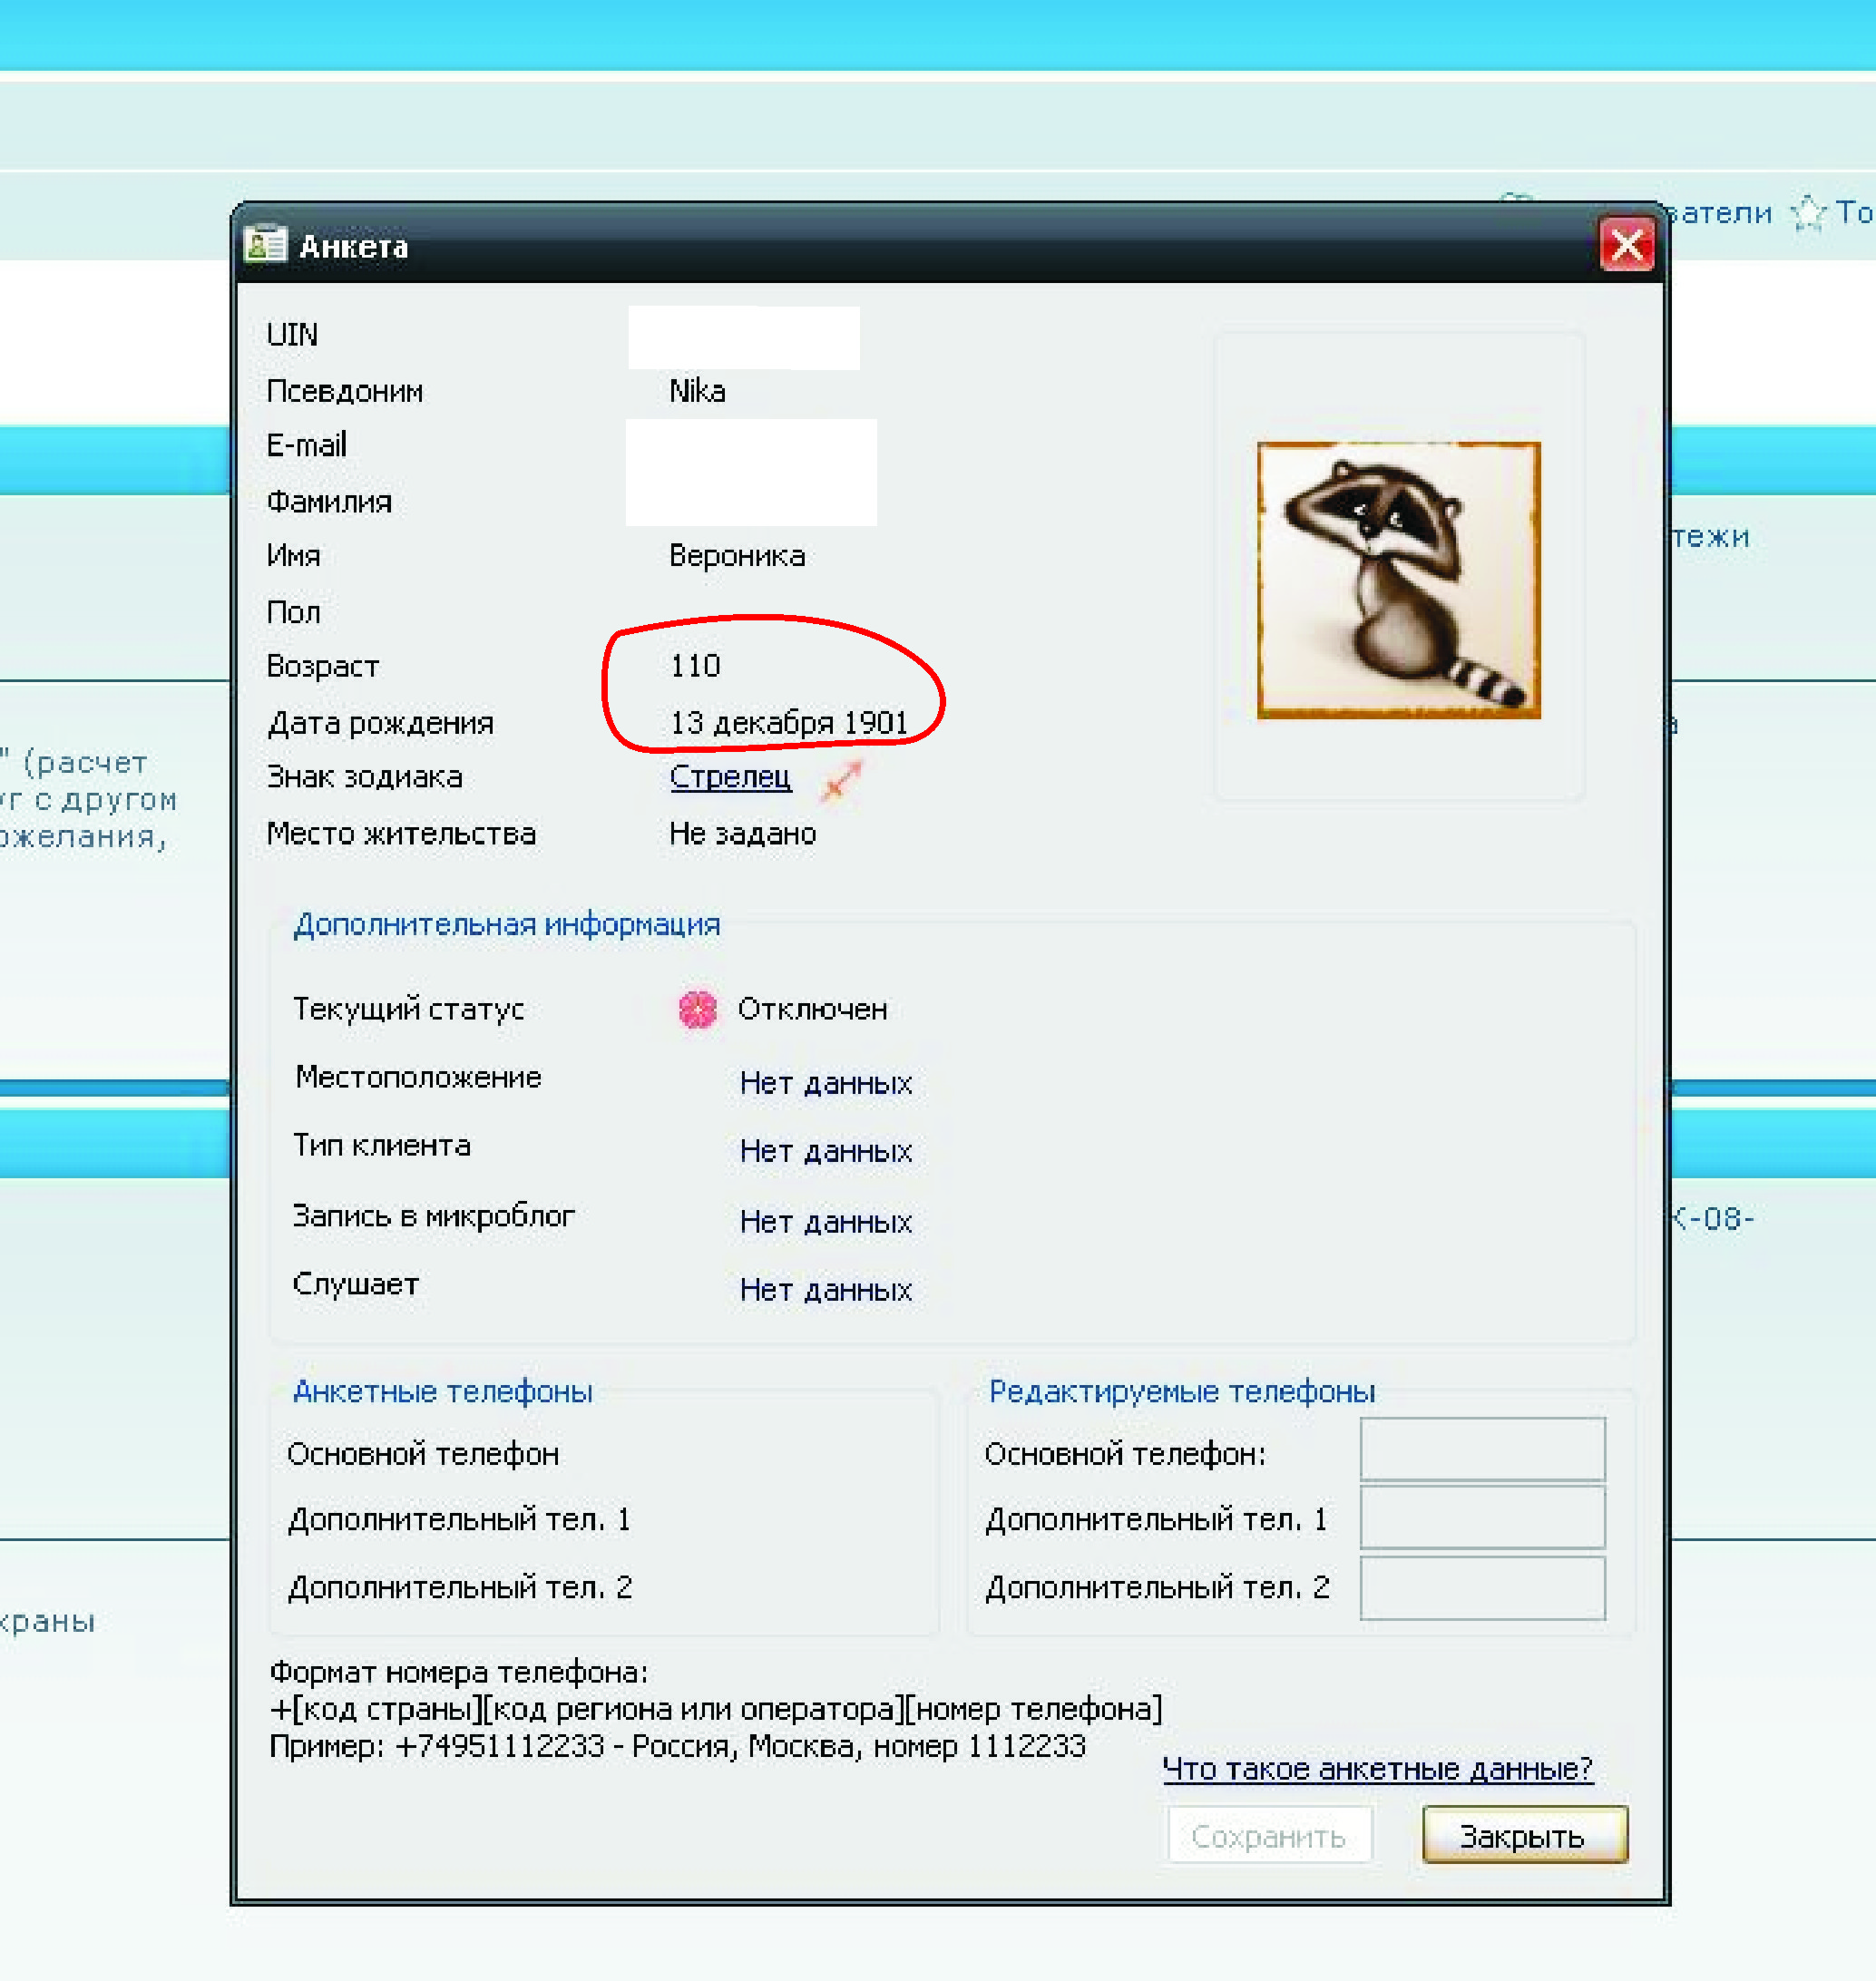Screen dimensions: 1876x1981
Task: Click the Анкета window title icon
Action: (265, 245)
